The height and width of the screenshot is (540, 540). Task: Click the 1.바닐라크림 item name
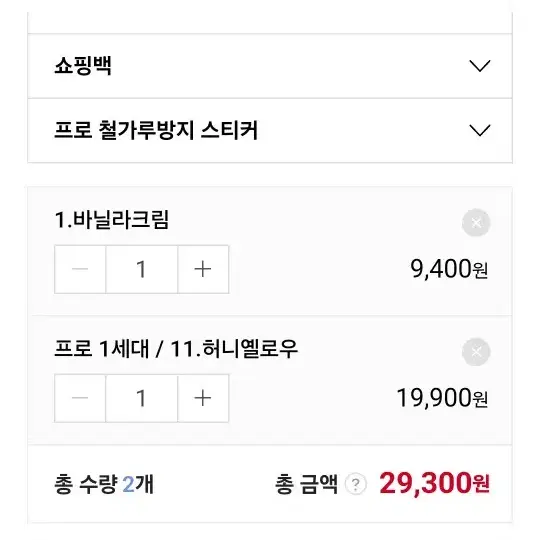click(112, 219)
